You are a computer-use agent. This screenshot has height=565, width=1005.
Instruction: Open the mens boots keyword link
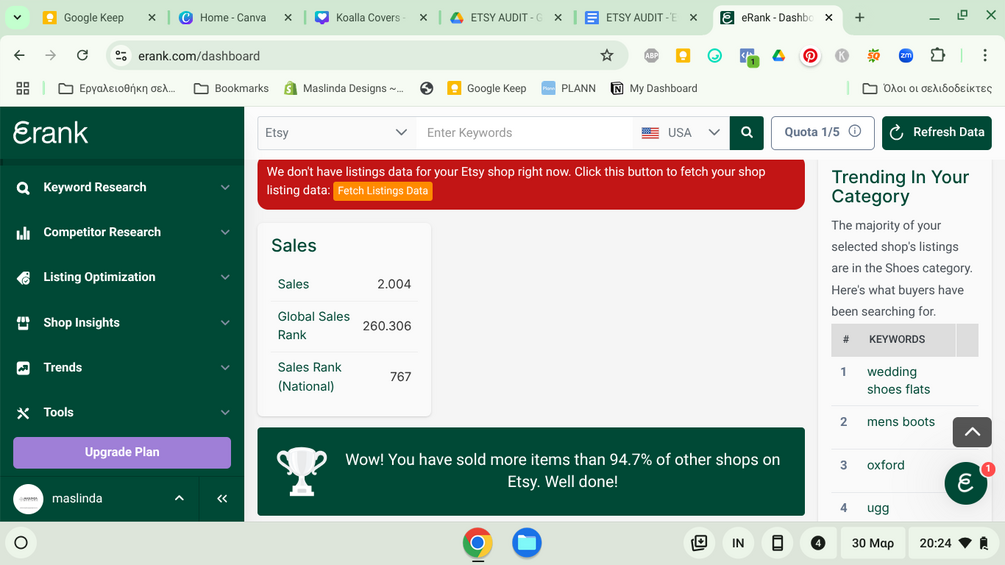point(901,422)
